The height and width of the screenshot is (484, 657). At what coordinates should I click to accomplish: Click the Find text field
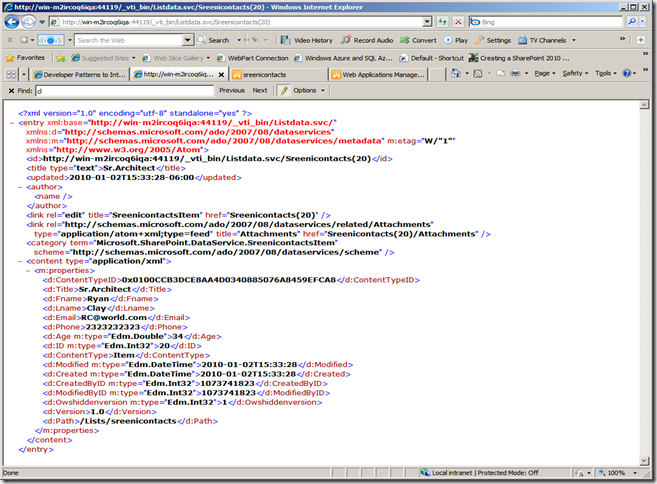(x=124, y=91)
